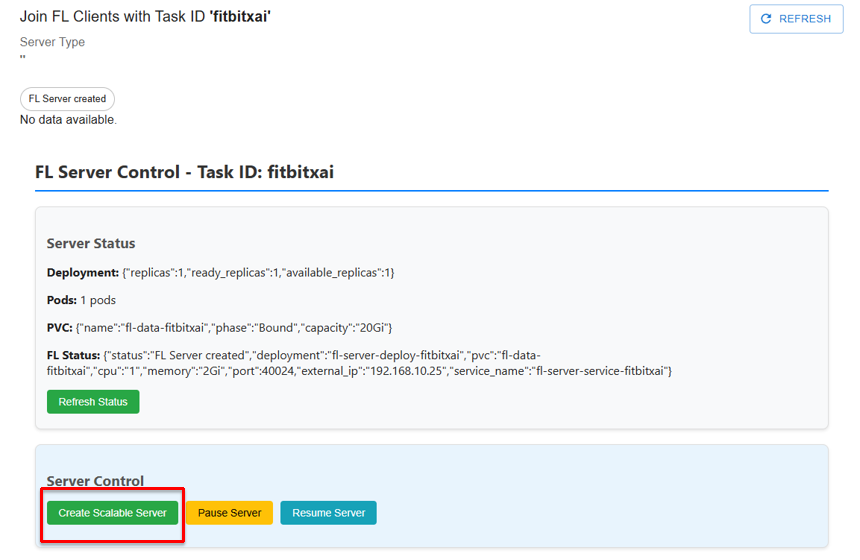Click the 'Server Type' label
The height and width of the screenshot is (560, 860).
pos(52,42)
